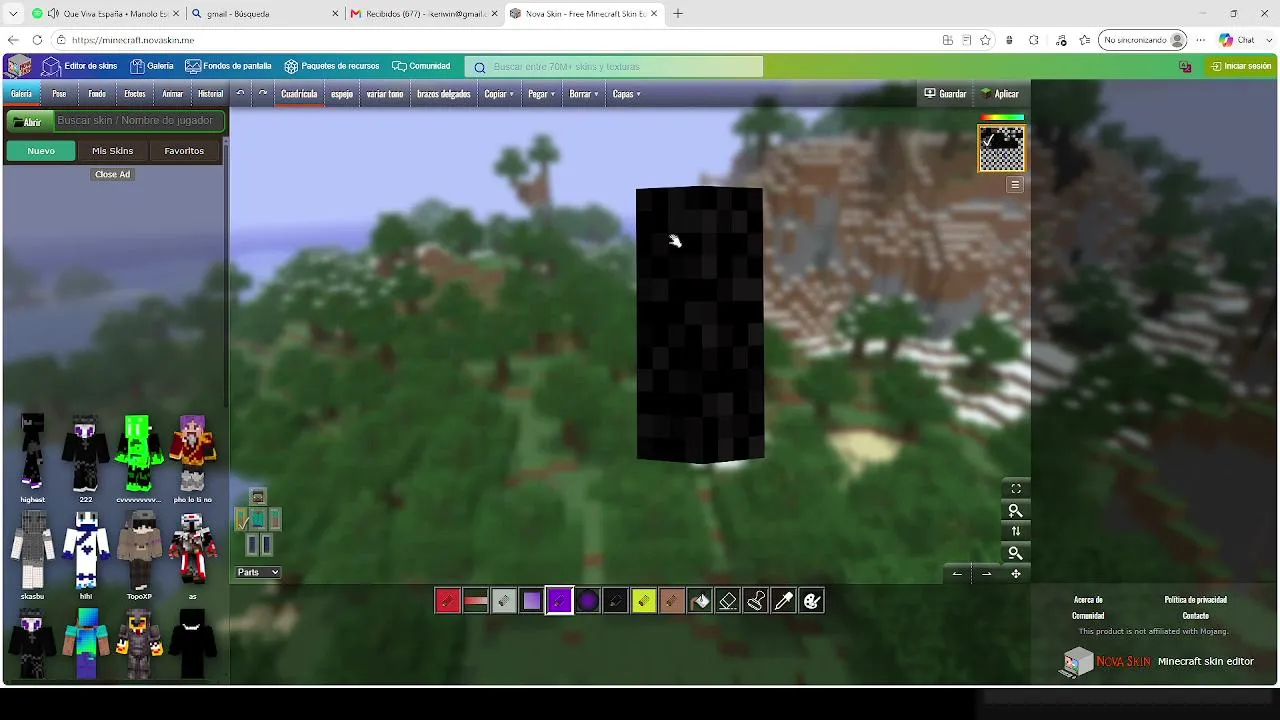Open the browser tab list dropdown
Viewport: 1280px width, 720px height.
[x=13, y=14]
